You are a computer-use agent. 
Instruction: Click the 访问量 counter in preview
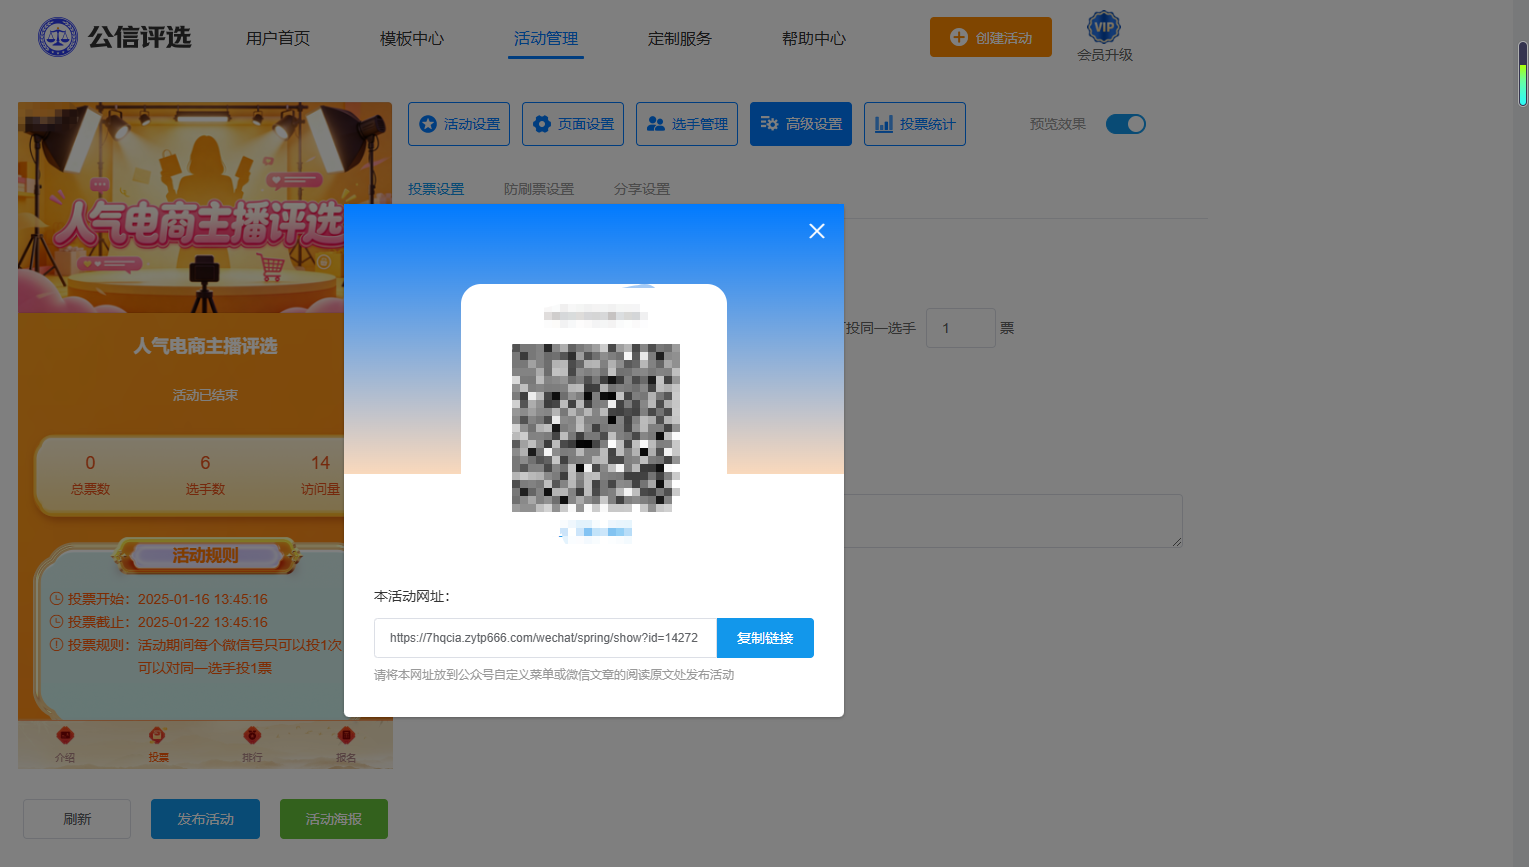click(x=320, y=475)
